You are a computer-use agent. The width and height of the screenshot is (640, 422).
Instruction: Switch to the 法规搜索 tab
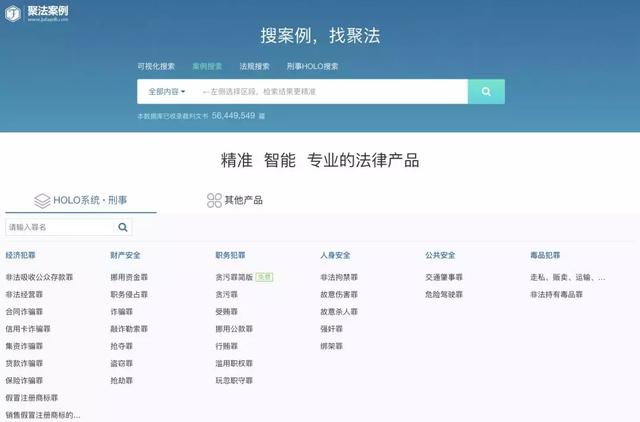click(254, 66)
